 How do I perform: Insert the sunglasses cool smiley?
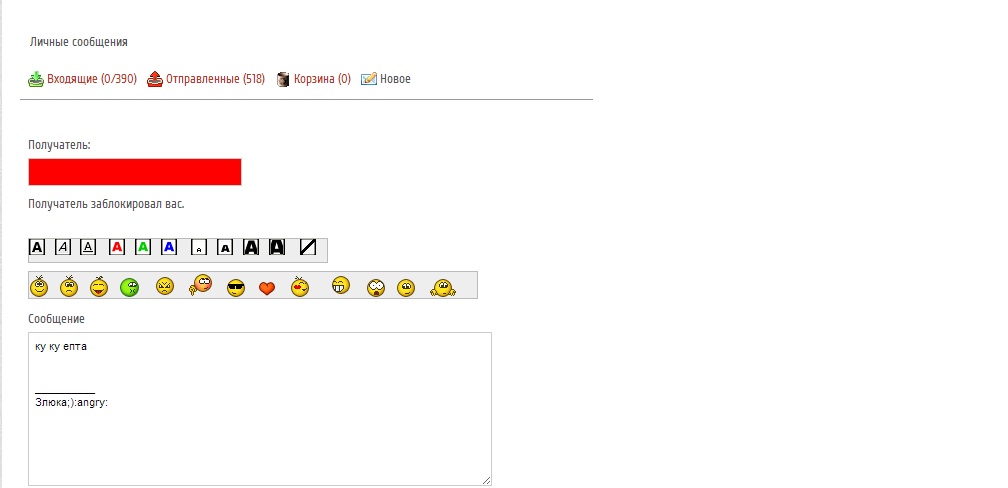click(x=236, y=287)
